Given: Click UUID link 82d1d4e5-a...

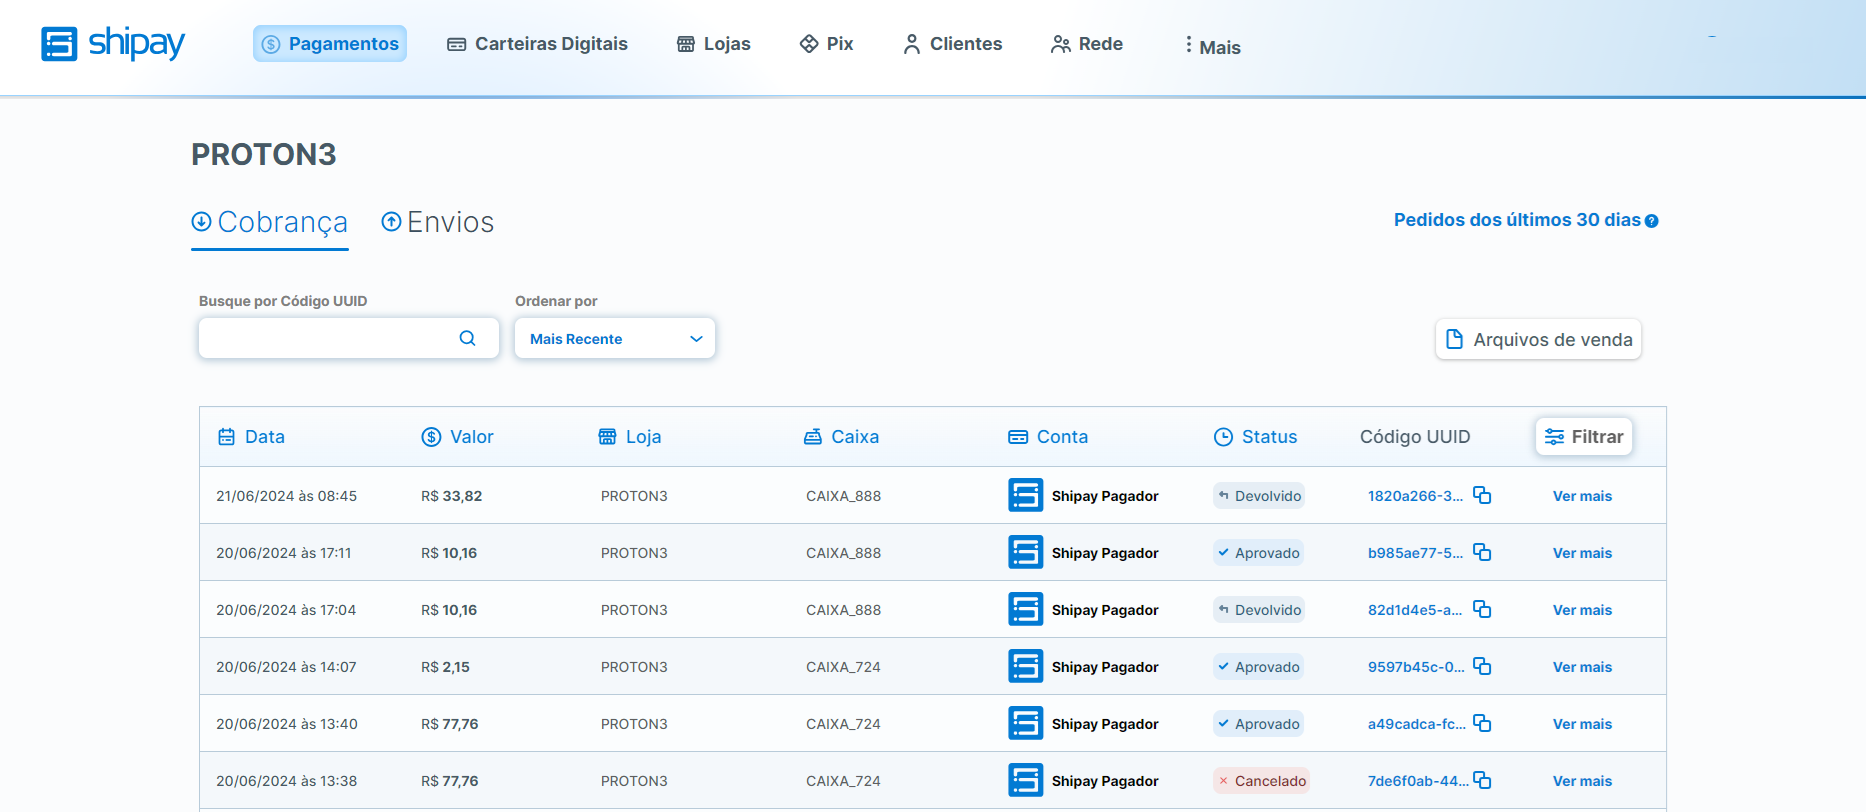Looking at the screenshot, I should [x=1415, y=610].
